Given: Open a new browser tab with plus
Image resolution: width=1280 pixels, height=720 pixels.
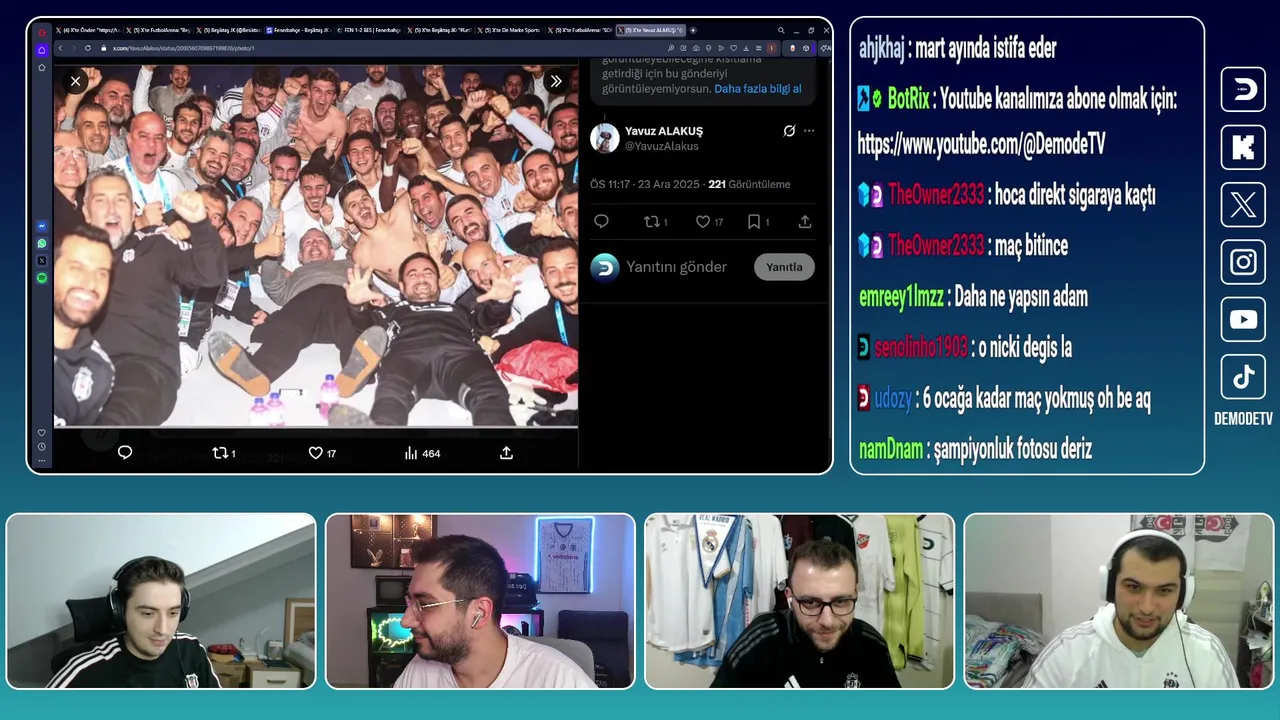Looking at the screenshot, I should tap(693, 30).
